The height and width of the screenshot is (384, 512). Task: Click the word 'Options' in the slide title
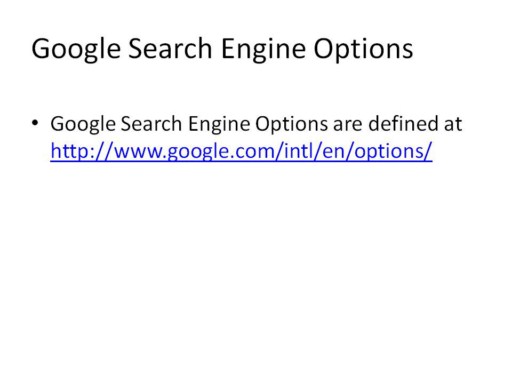coord(363,49)
